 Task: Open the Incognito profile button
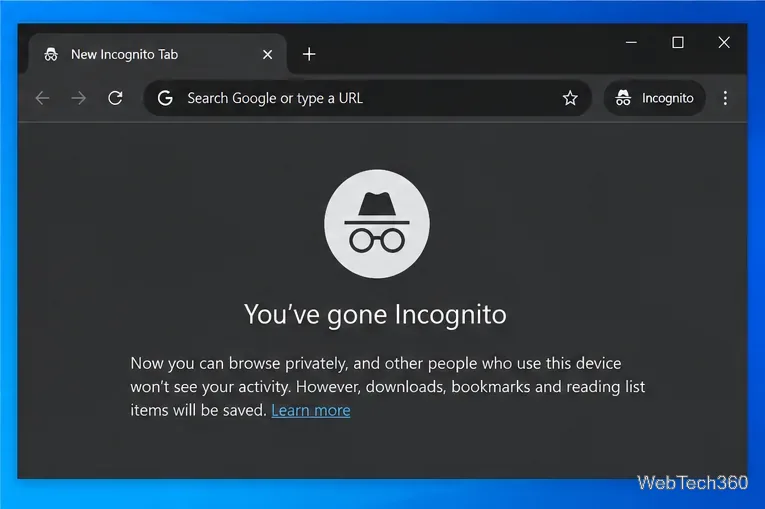click(x=654, y=98)
